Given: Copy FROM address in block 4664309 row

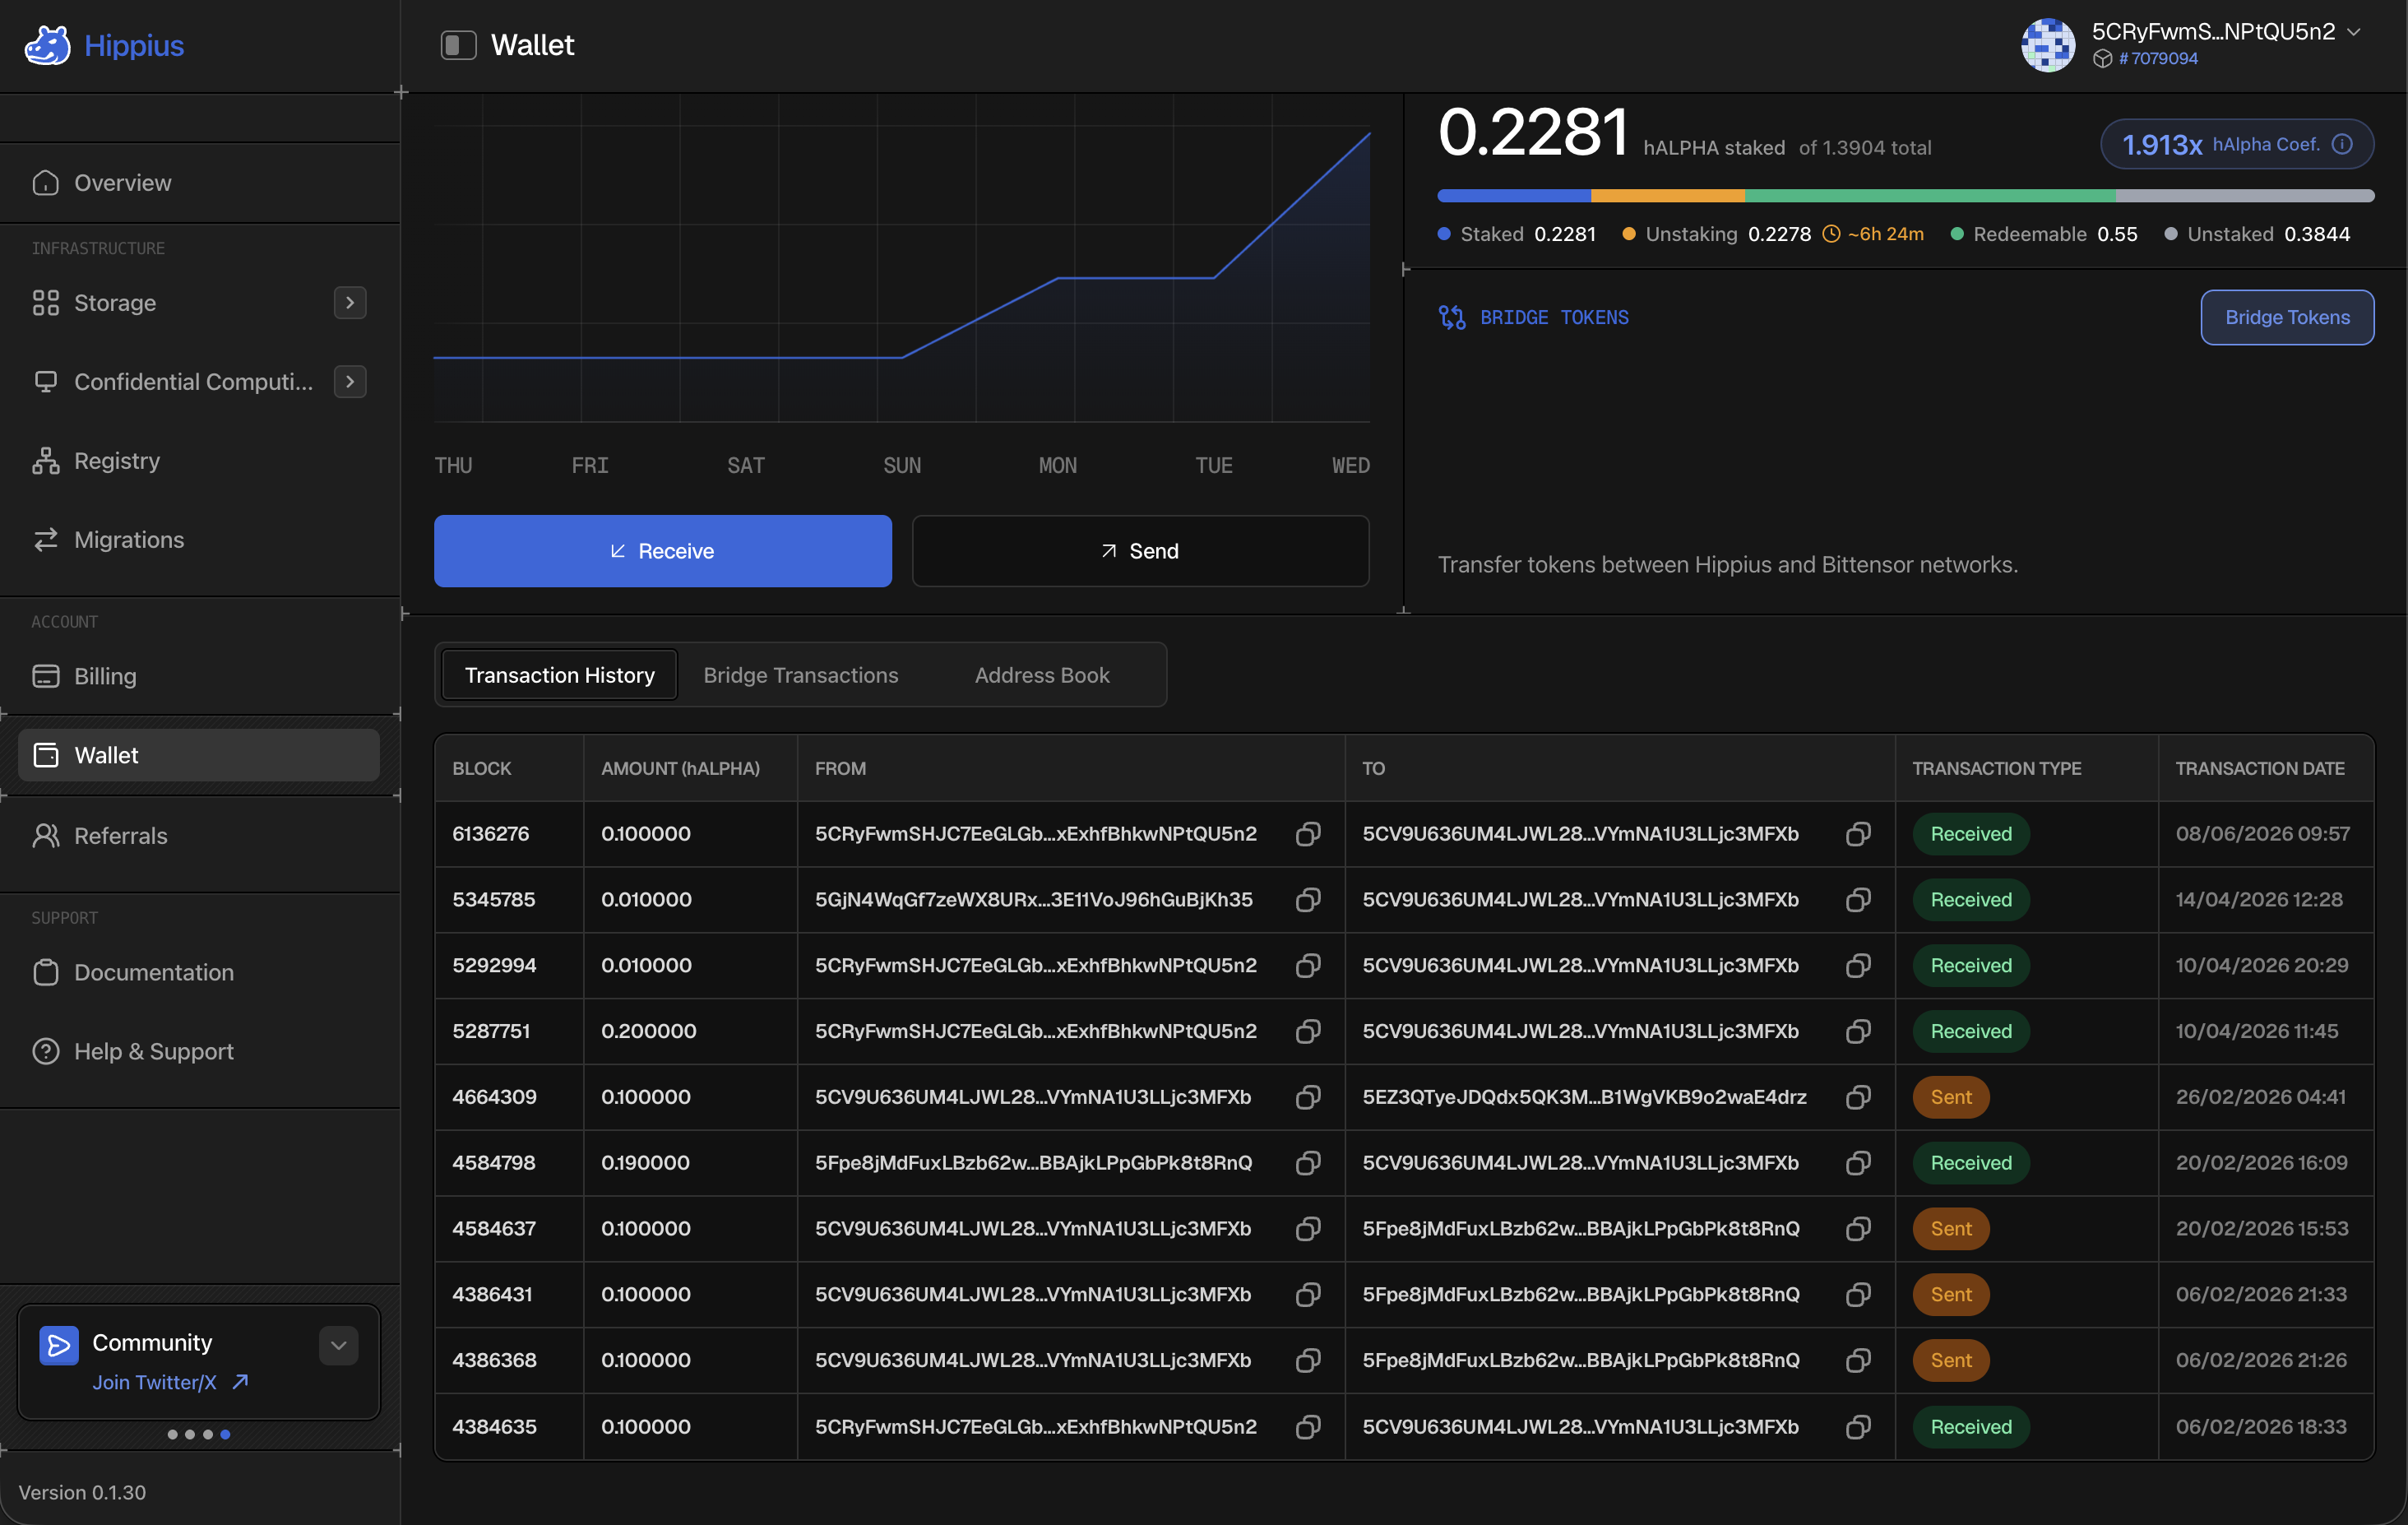Looking at the screenshot, I should tap(1307, 1097).
